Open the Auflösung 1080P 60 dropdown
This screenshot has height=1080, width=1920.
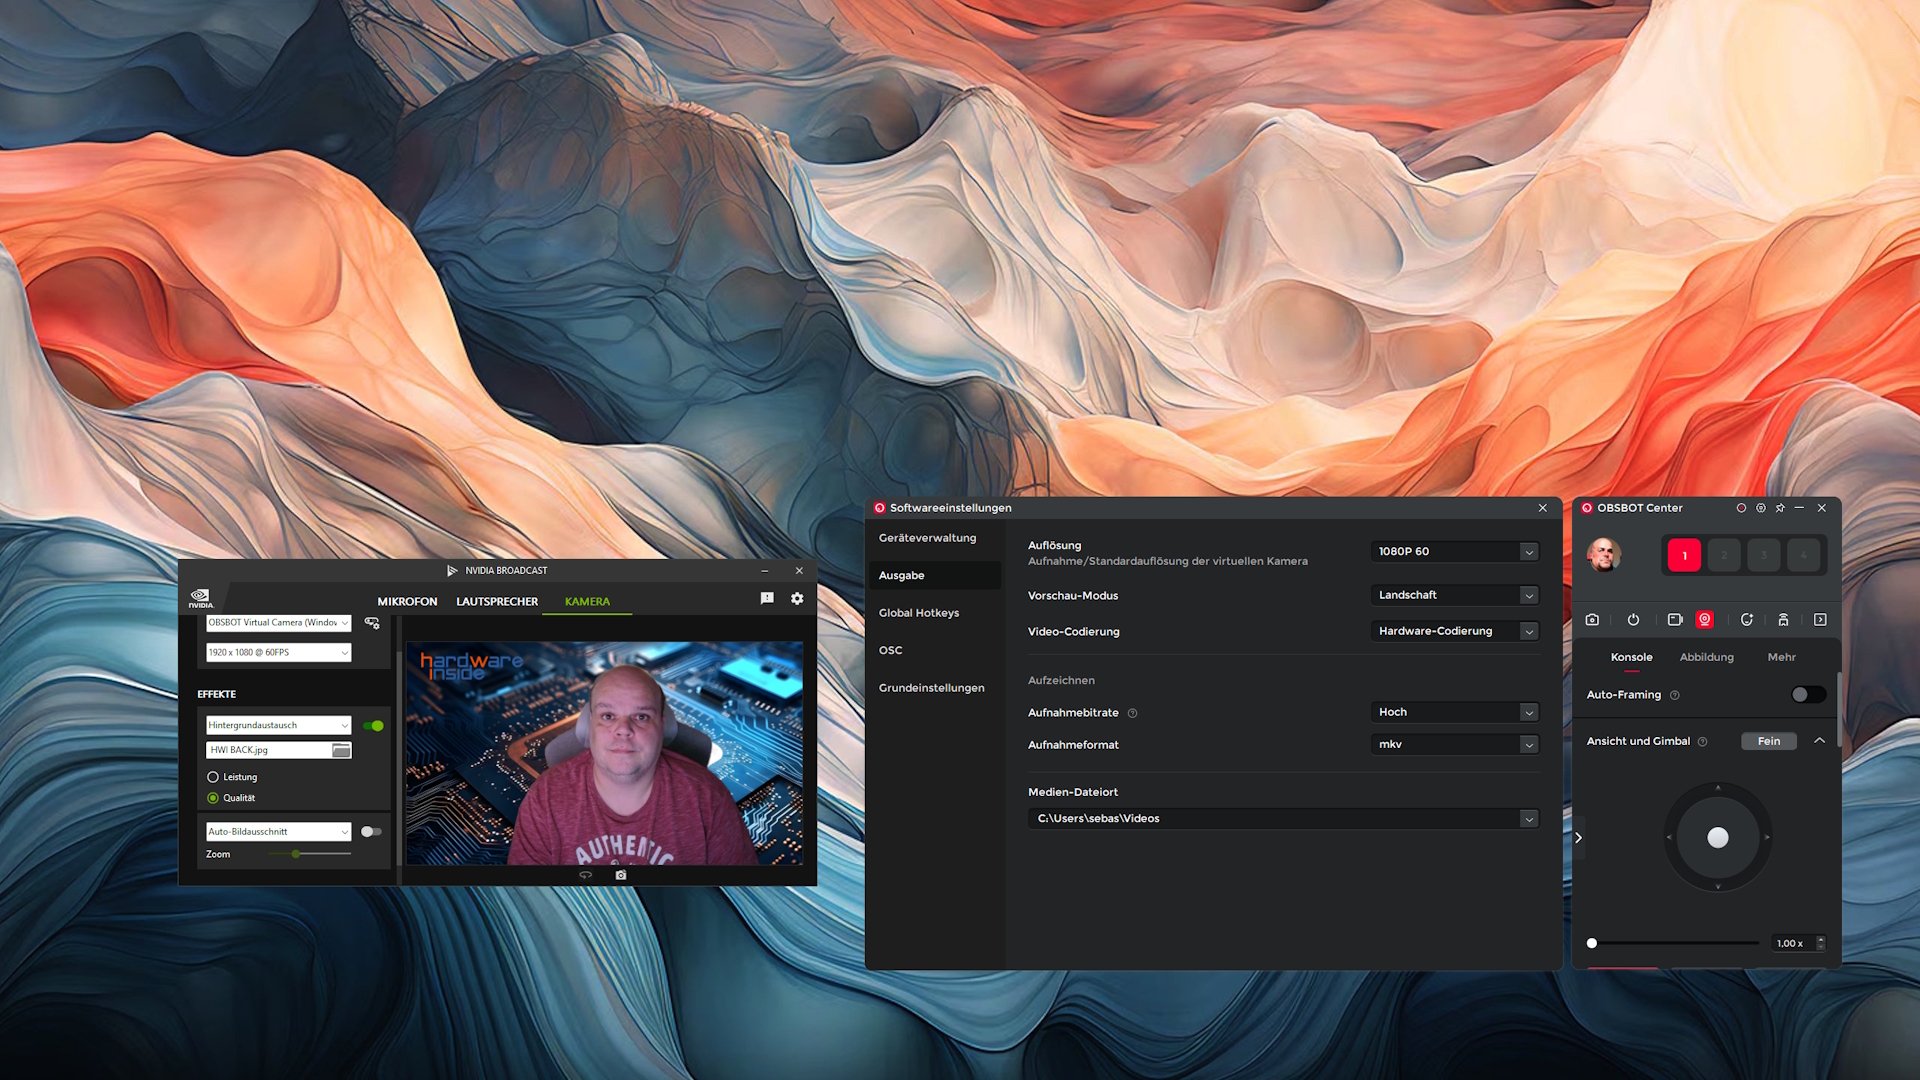[x=1454, y=552]
